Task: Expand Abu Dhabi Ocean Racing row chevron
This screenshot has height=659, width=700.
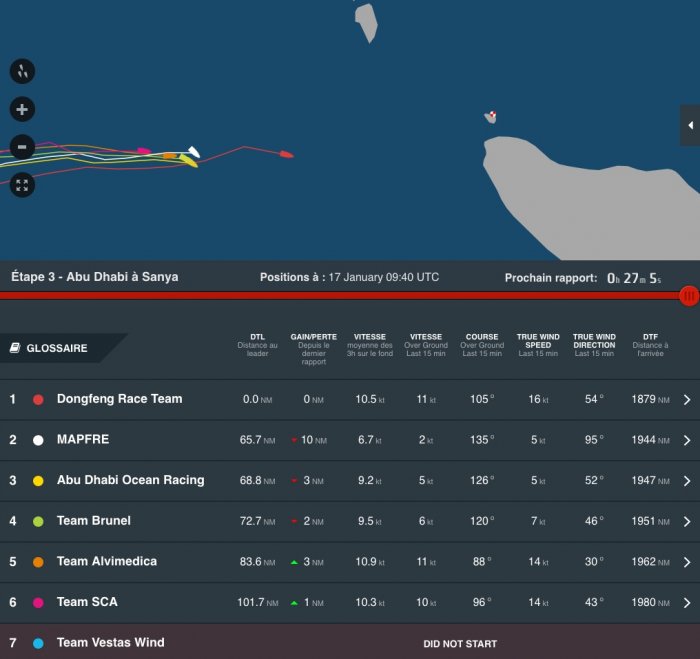Action: coord(687,481)
